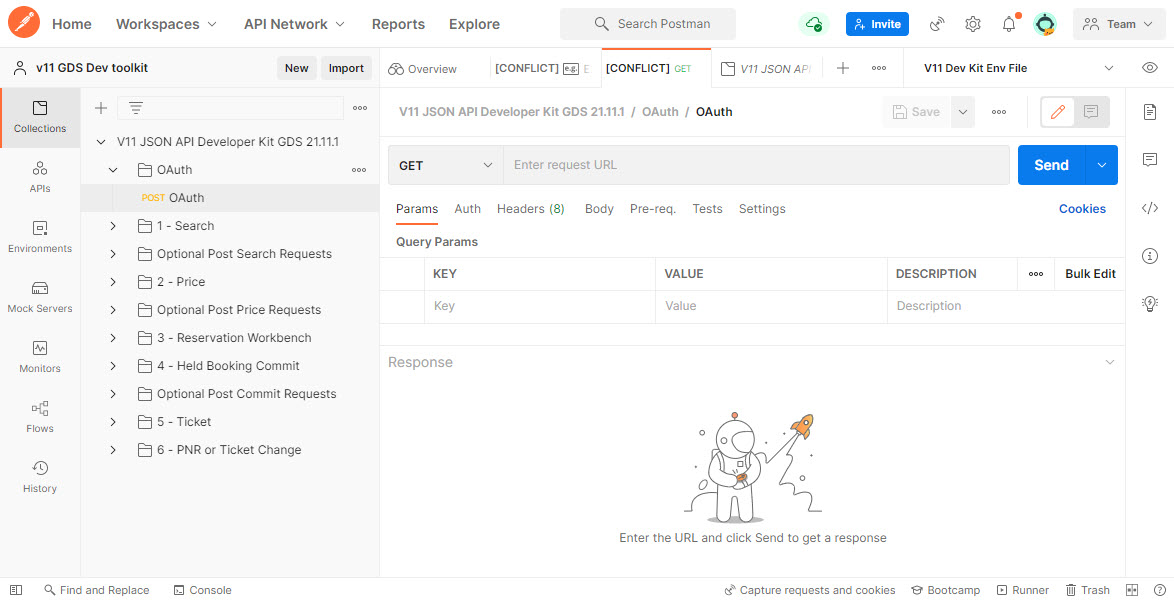The width and height of the screenshot is (1174, 602).
Task: Open Collections in the sidebar
Action: (40, 118)
